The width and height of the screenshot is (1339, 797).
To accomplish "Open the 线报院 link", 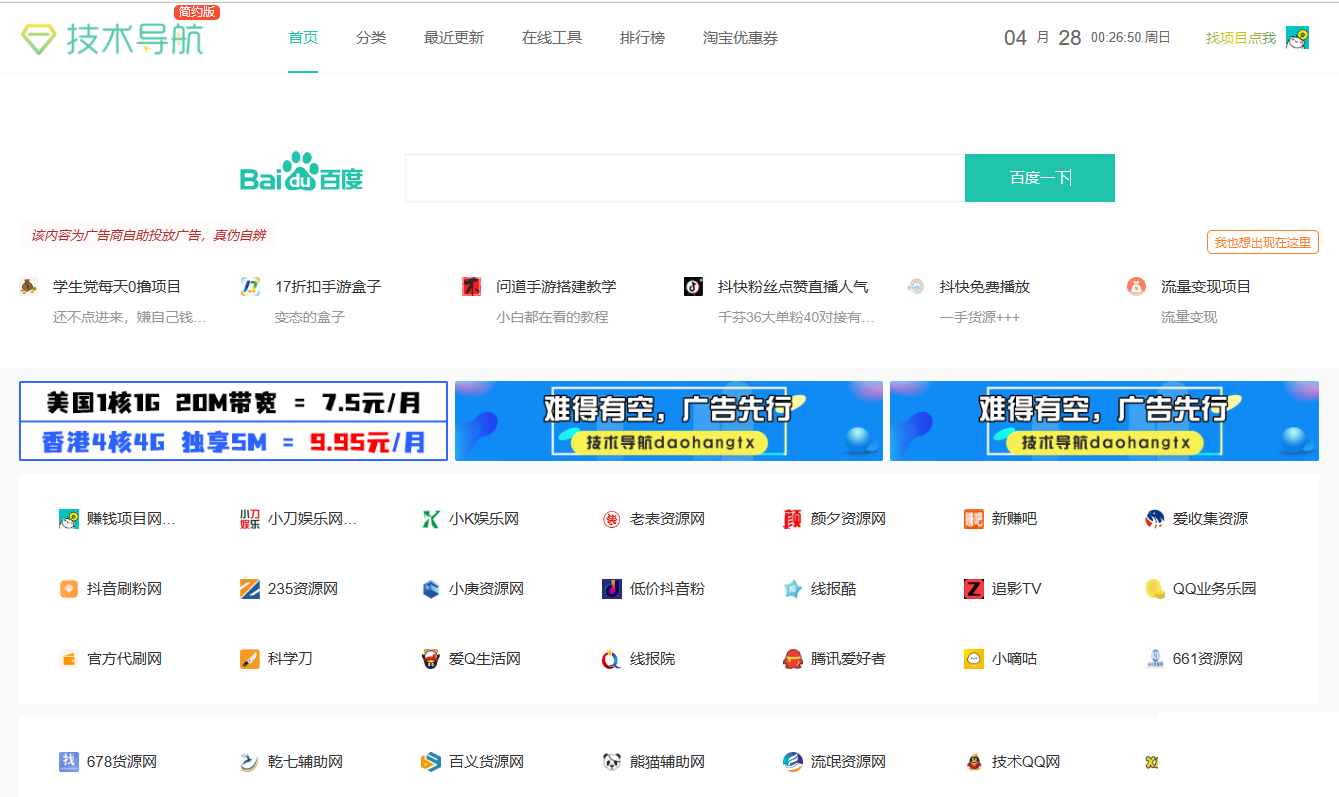I will click(652, 659).
